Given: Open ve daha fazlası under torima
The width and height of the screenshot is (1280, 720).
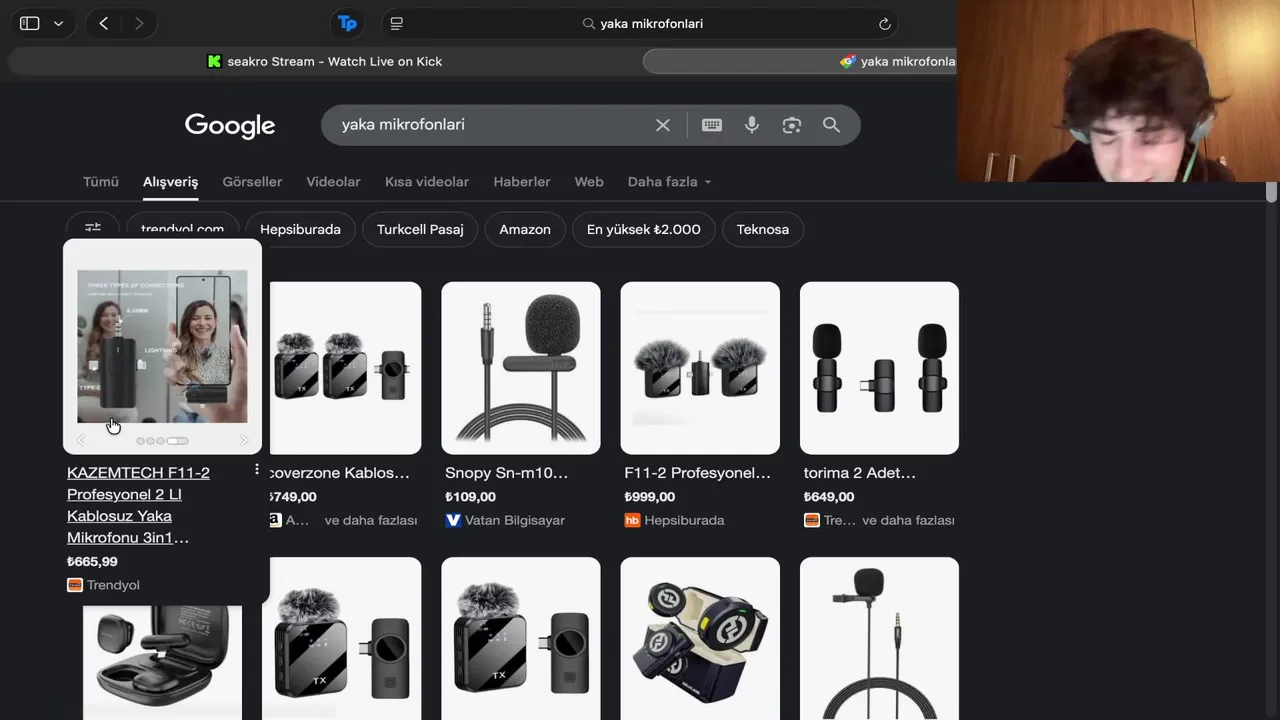Looking at the screenshot, I should (908, 520).
